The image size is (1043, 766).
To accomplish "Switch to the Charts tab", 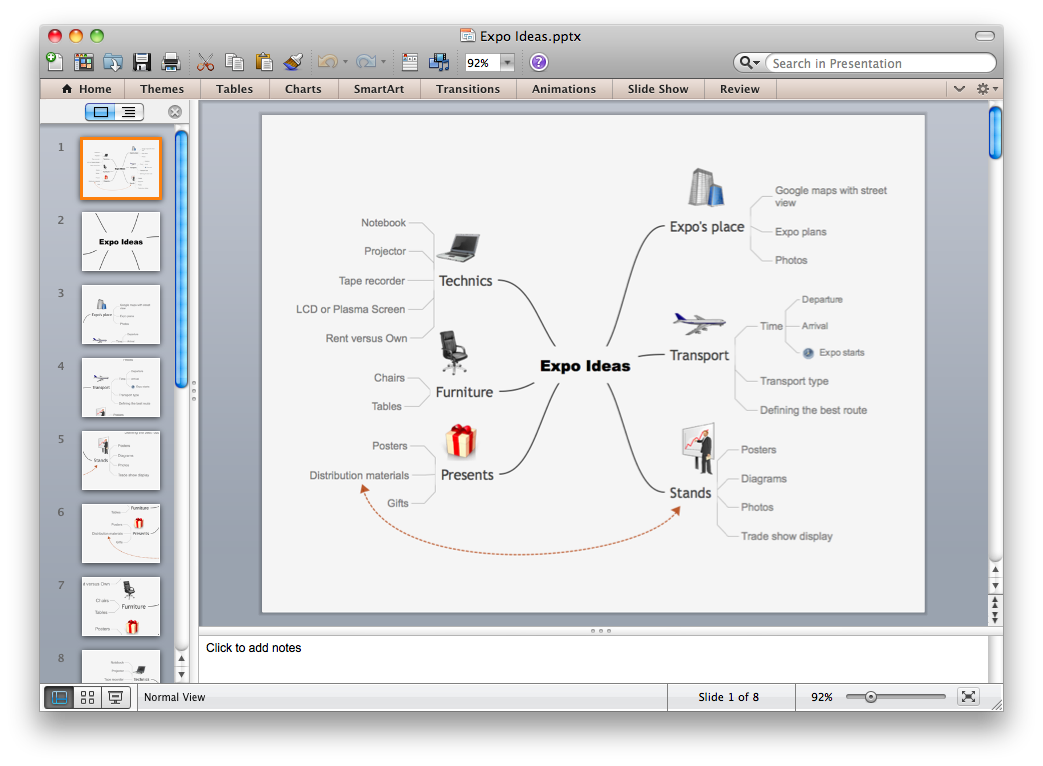I will (x=303, y=88).
